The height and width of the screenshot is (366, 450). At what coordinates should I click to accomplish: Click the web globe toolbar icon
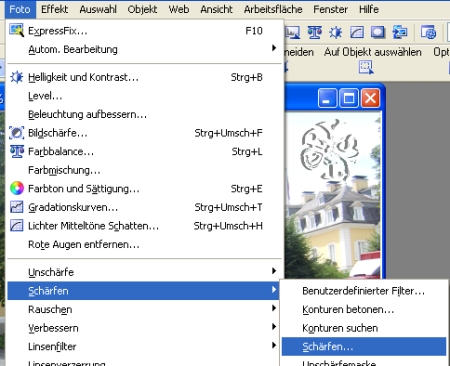(x=428, y=32)
